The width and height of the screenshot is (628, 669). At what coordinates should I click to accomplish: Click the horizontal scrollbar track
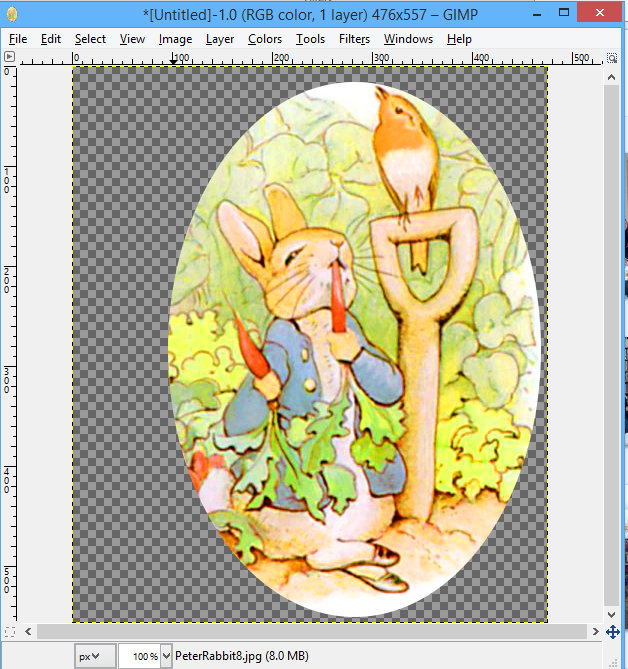click(312, 631)
